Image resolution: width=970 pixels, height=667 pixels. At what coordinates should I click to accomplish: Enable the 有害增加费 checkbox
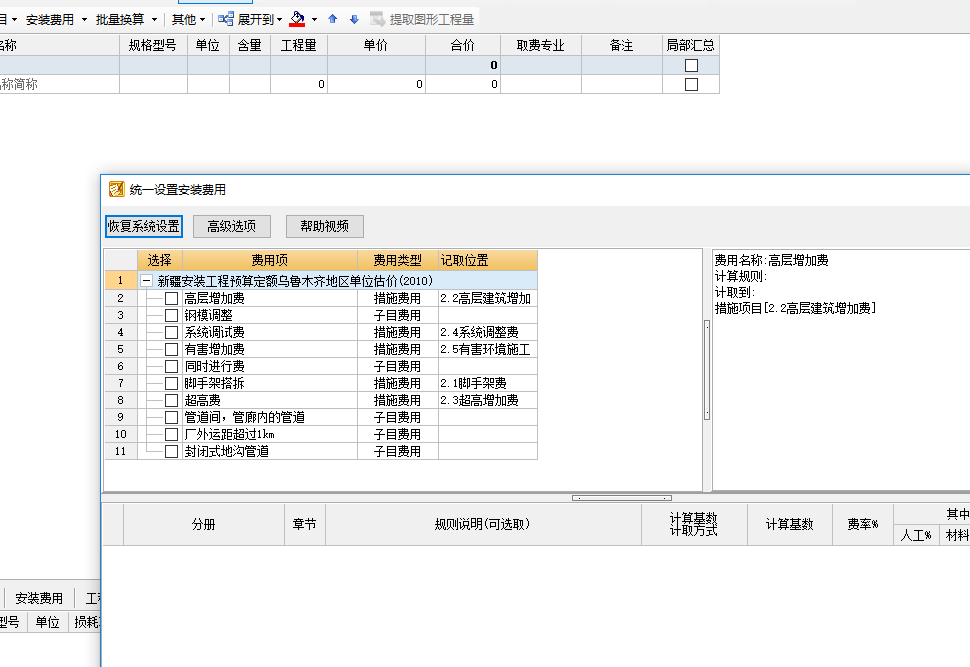171,350
